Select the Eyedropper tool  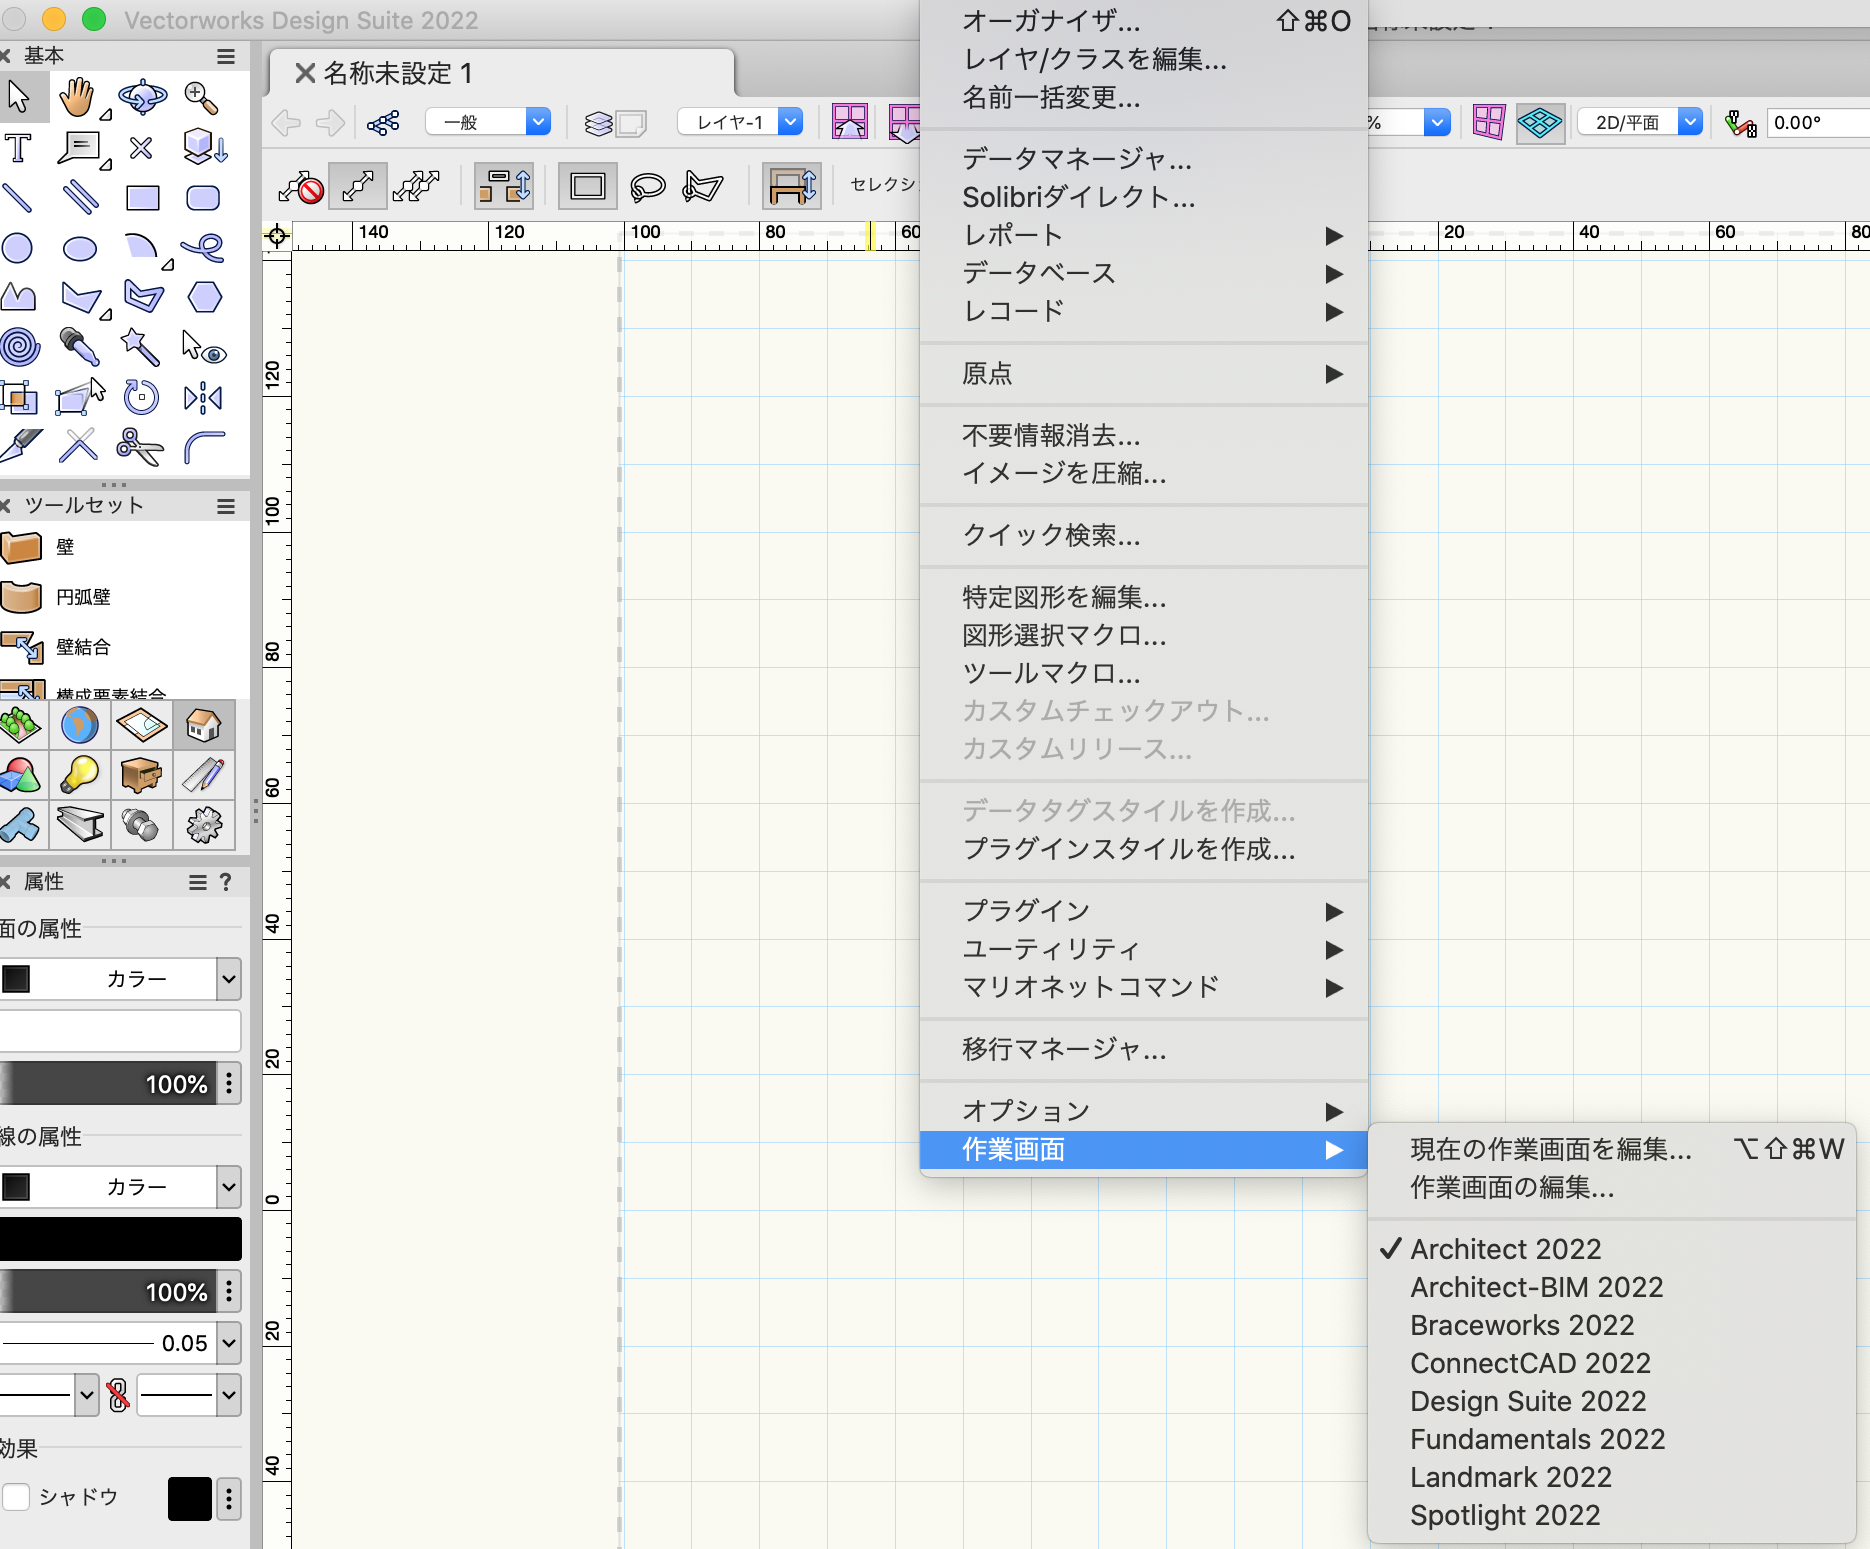click(x=80, y=347)
